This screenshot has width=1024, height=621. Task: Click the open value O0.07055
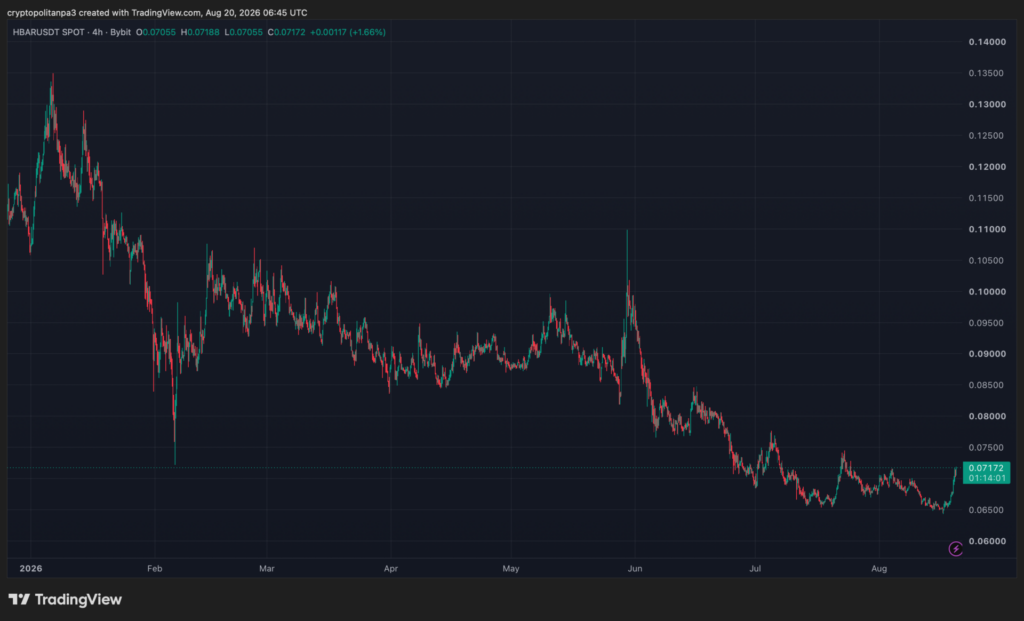[x=155, y=32]
